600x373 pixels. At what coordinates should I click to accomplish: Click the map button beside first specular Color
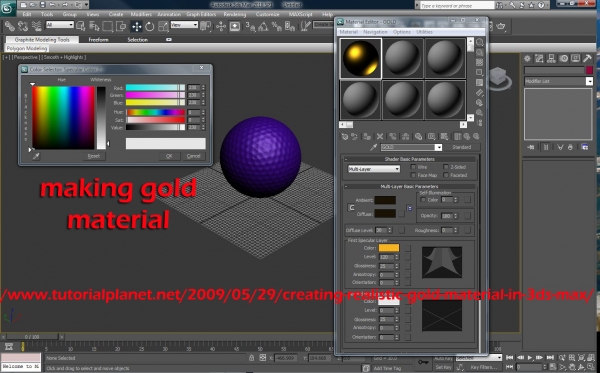tap(408, 248)
